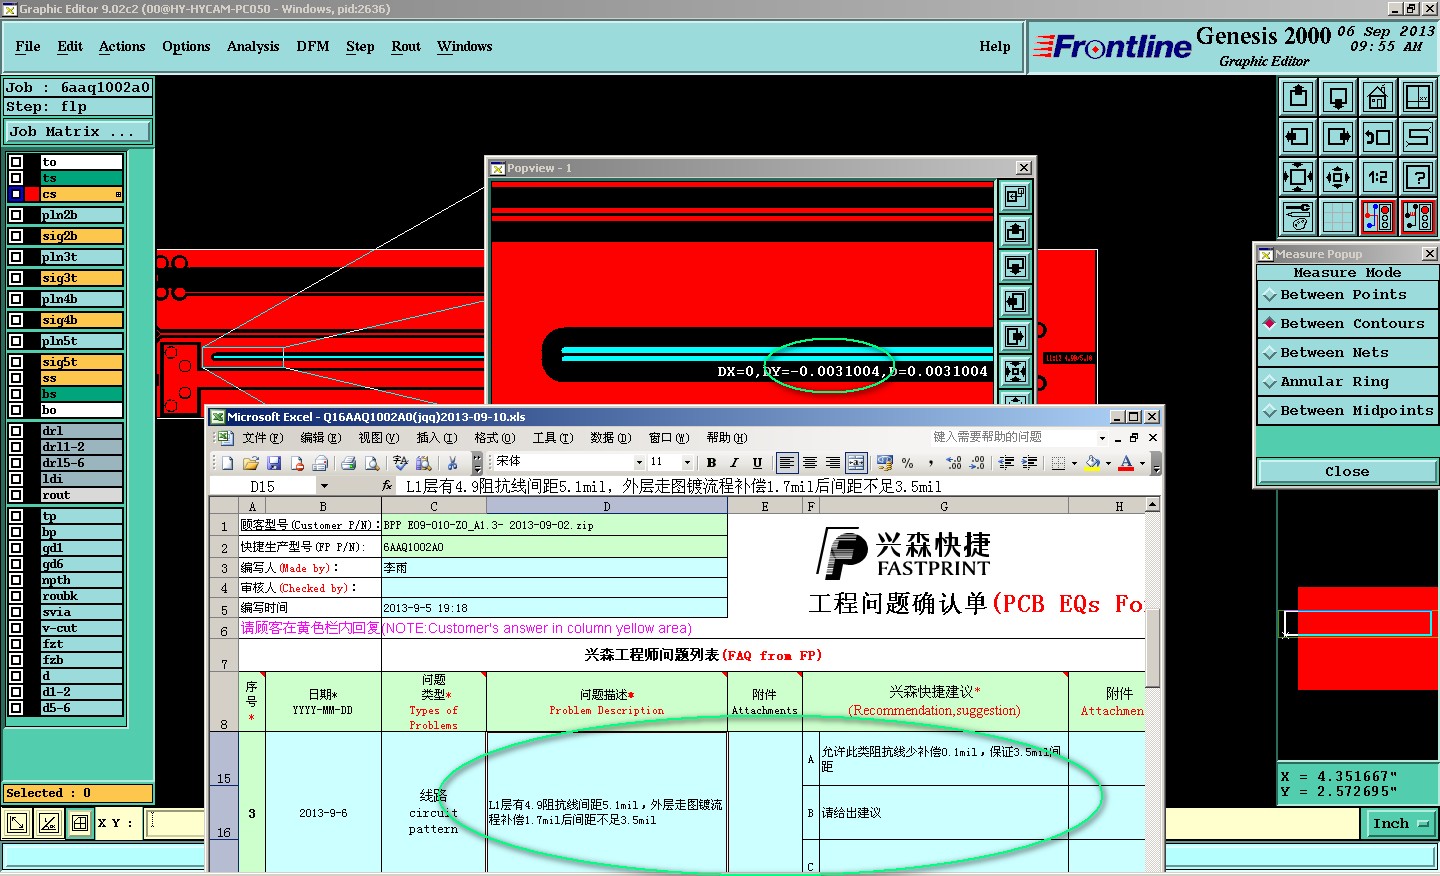Viewport: 1440px width, 876px height.
Task: Click the pan down view icon
Action: click(1338, 97)
